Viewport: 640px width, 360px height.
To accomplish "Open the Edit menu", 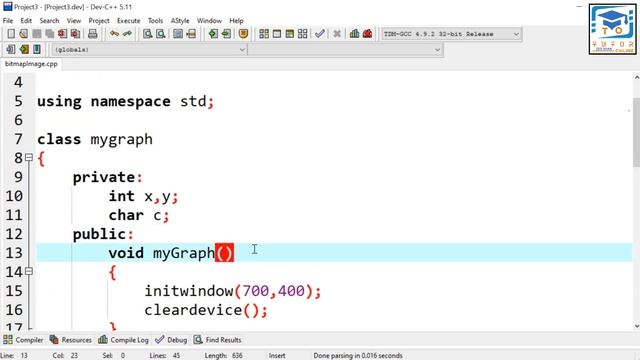I will [26, 20].
